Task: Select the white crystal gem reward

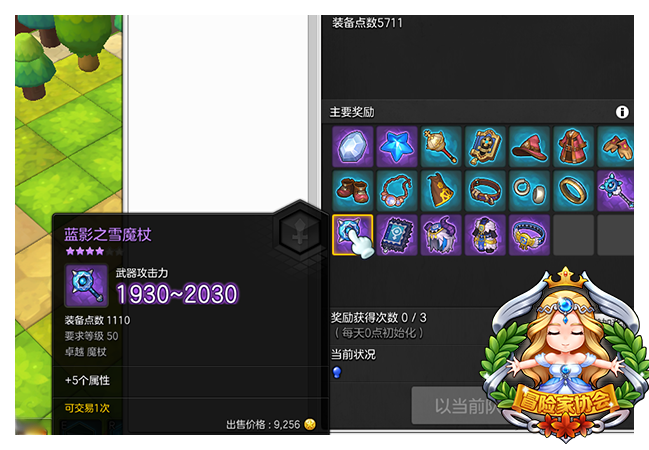Action: [x=353, y=147]
